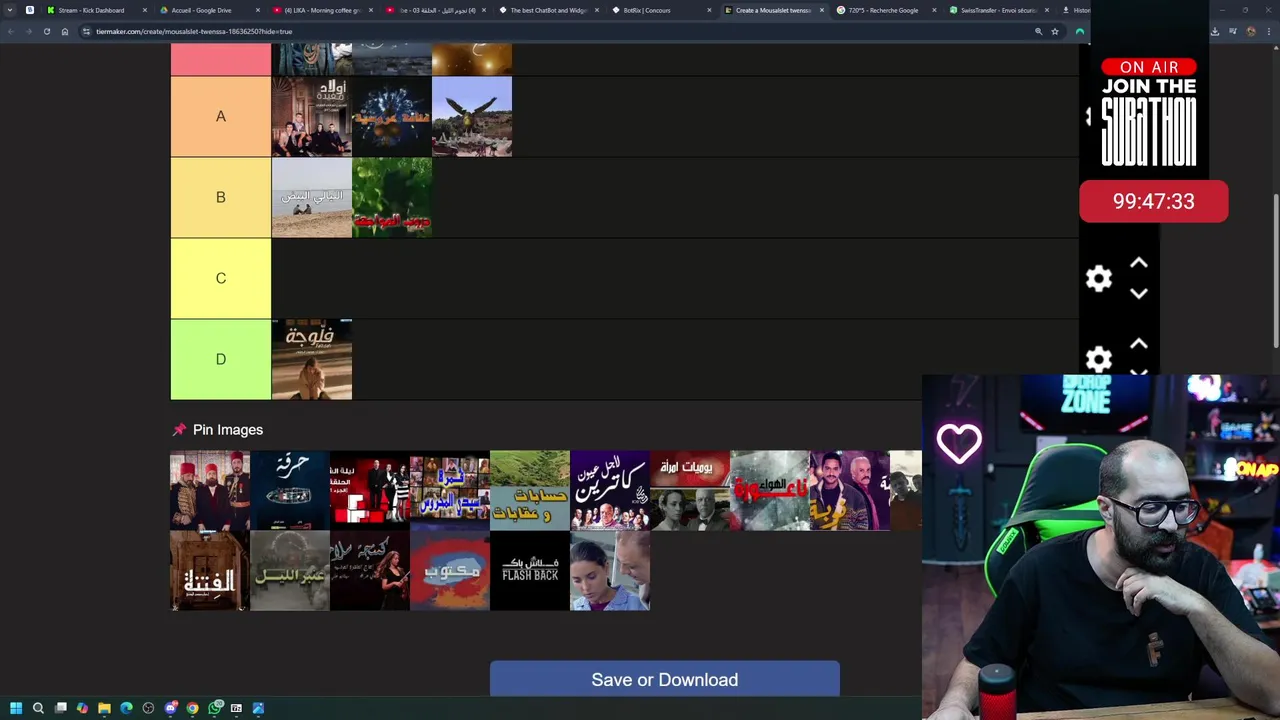1280x720 pixels.
Task: Open the Chrome zoom magnifier icon
Action: click(1038, 31)
